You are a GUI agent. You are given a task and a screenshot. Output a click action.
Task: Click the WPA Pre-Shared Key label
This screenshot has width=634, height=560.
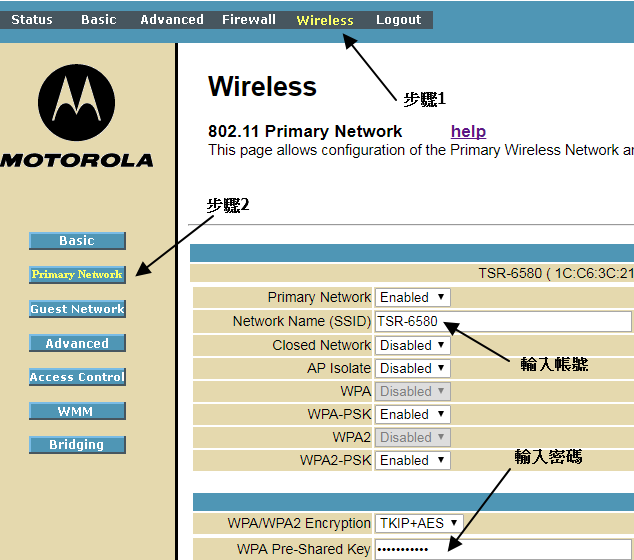pyautogui.click(x=303, y=549)
